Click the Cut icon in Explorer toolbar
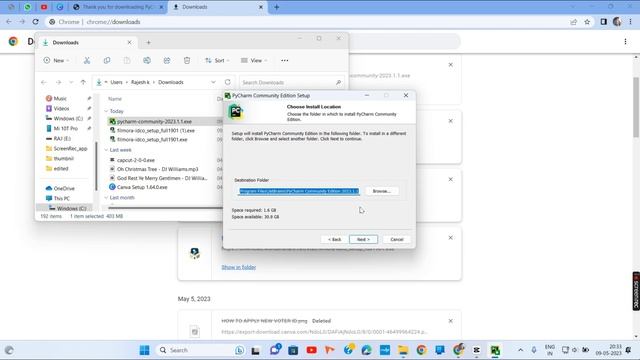 (x=87, y=60)
